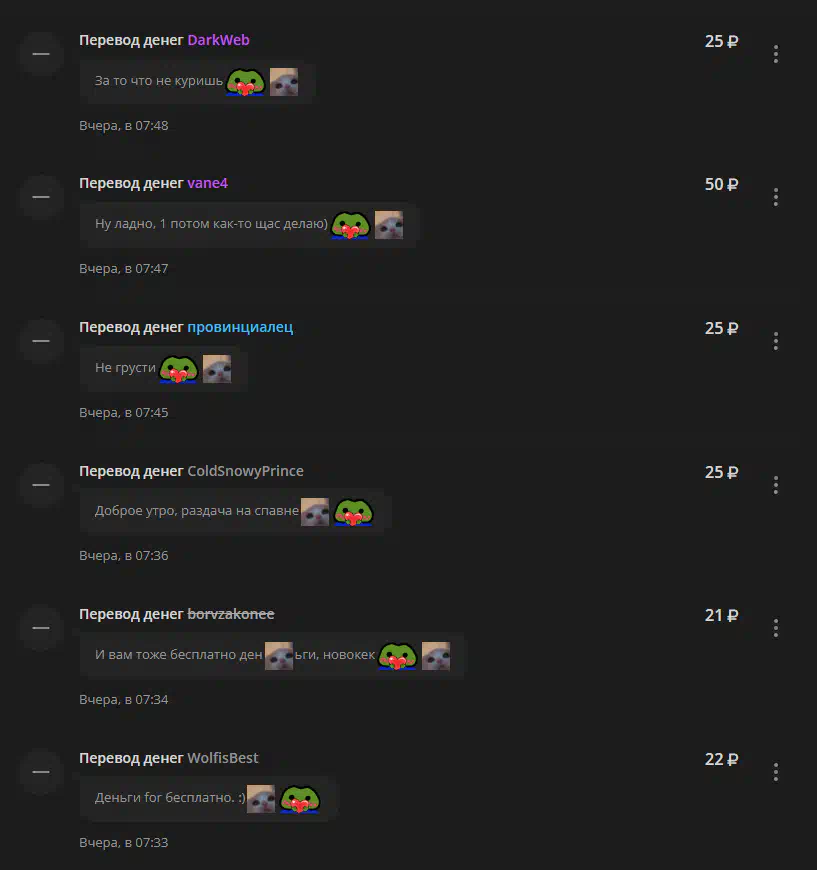817x870 pixels.
Task: Click the minus icon beside DarkWeb transfer
Action: tap(41, 54)
